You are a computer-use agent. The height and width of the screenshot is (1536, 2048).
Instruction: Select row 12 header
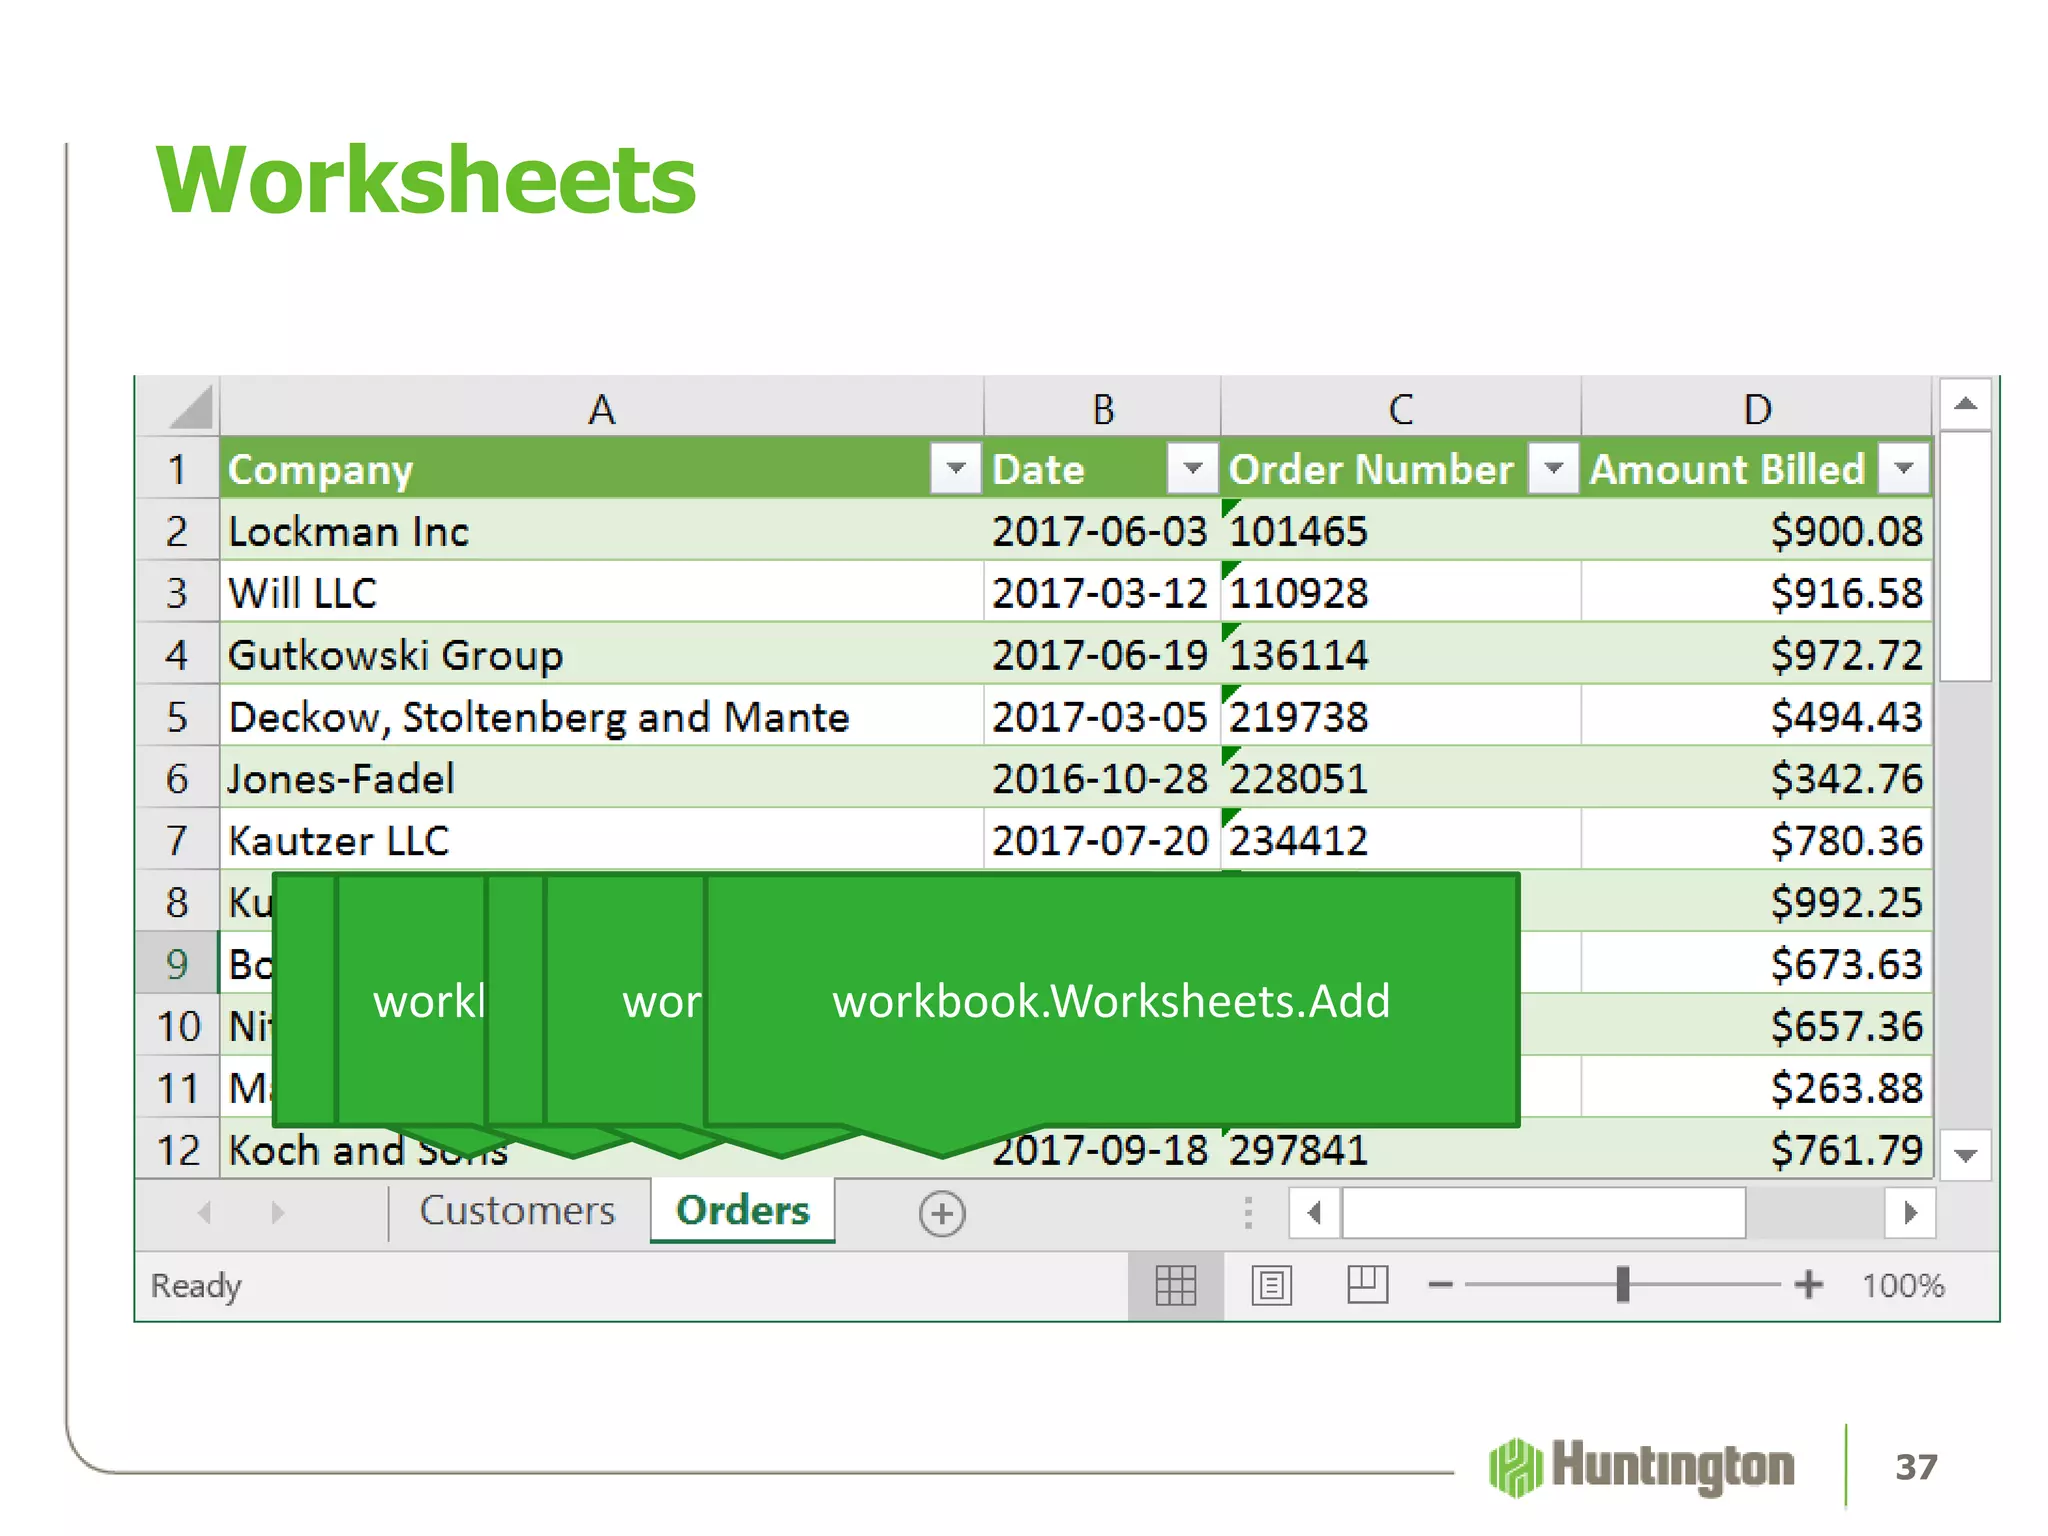(x=177, y=1149)
